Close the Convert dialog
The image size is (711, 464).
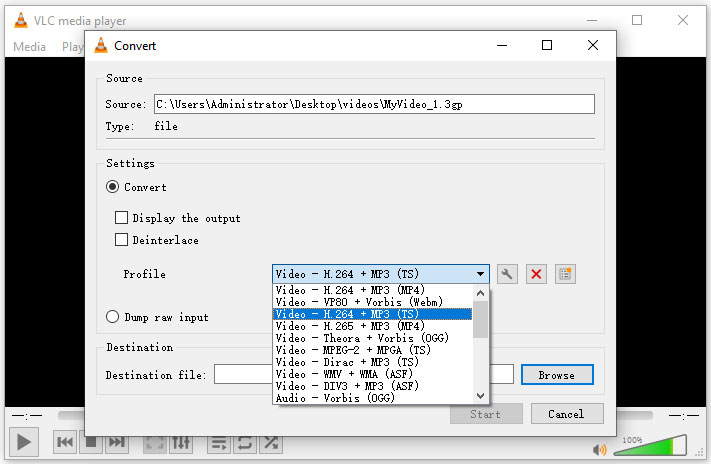(593, 45)
